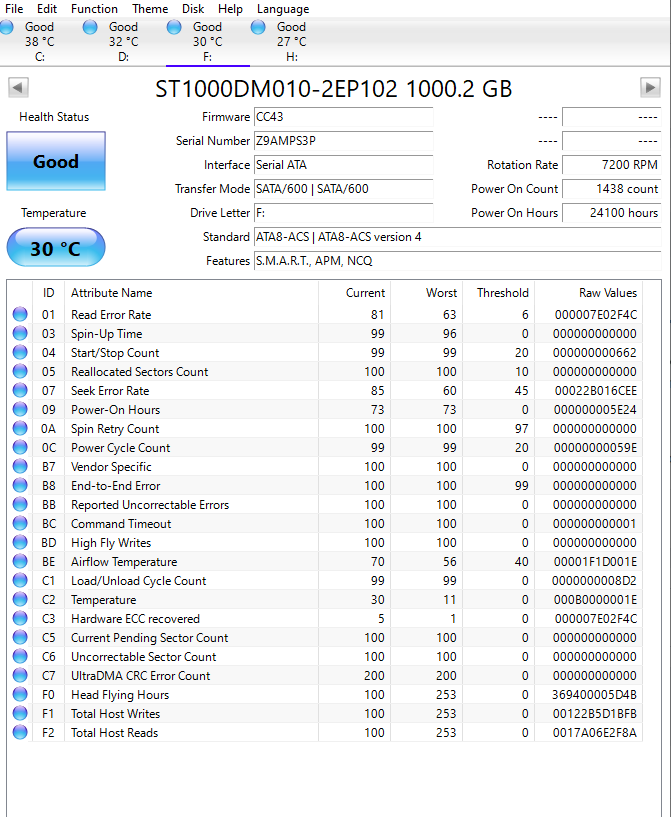Select raw value 000007E02F4C of Read Error Rate
The image size is (671, 817).
tap(595, 315)
